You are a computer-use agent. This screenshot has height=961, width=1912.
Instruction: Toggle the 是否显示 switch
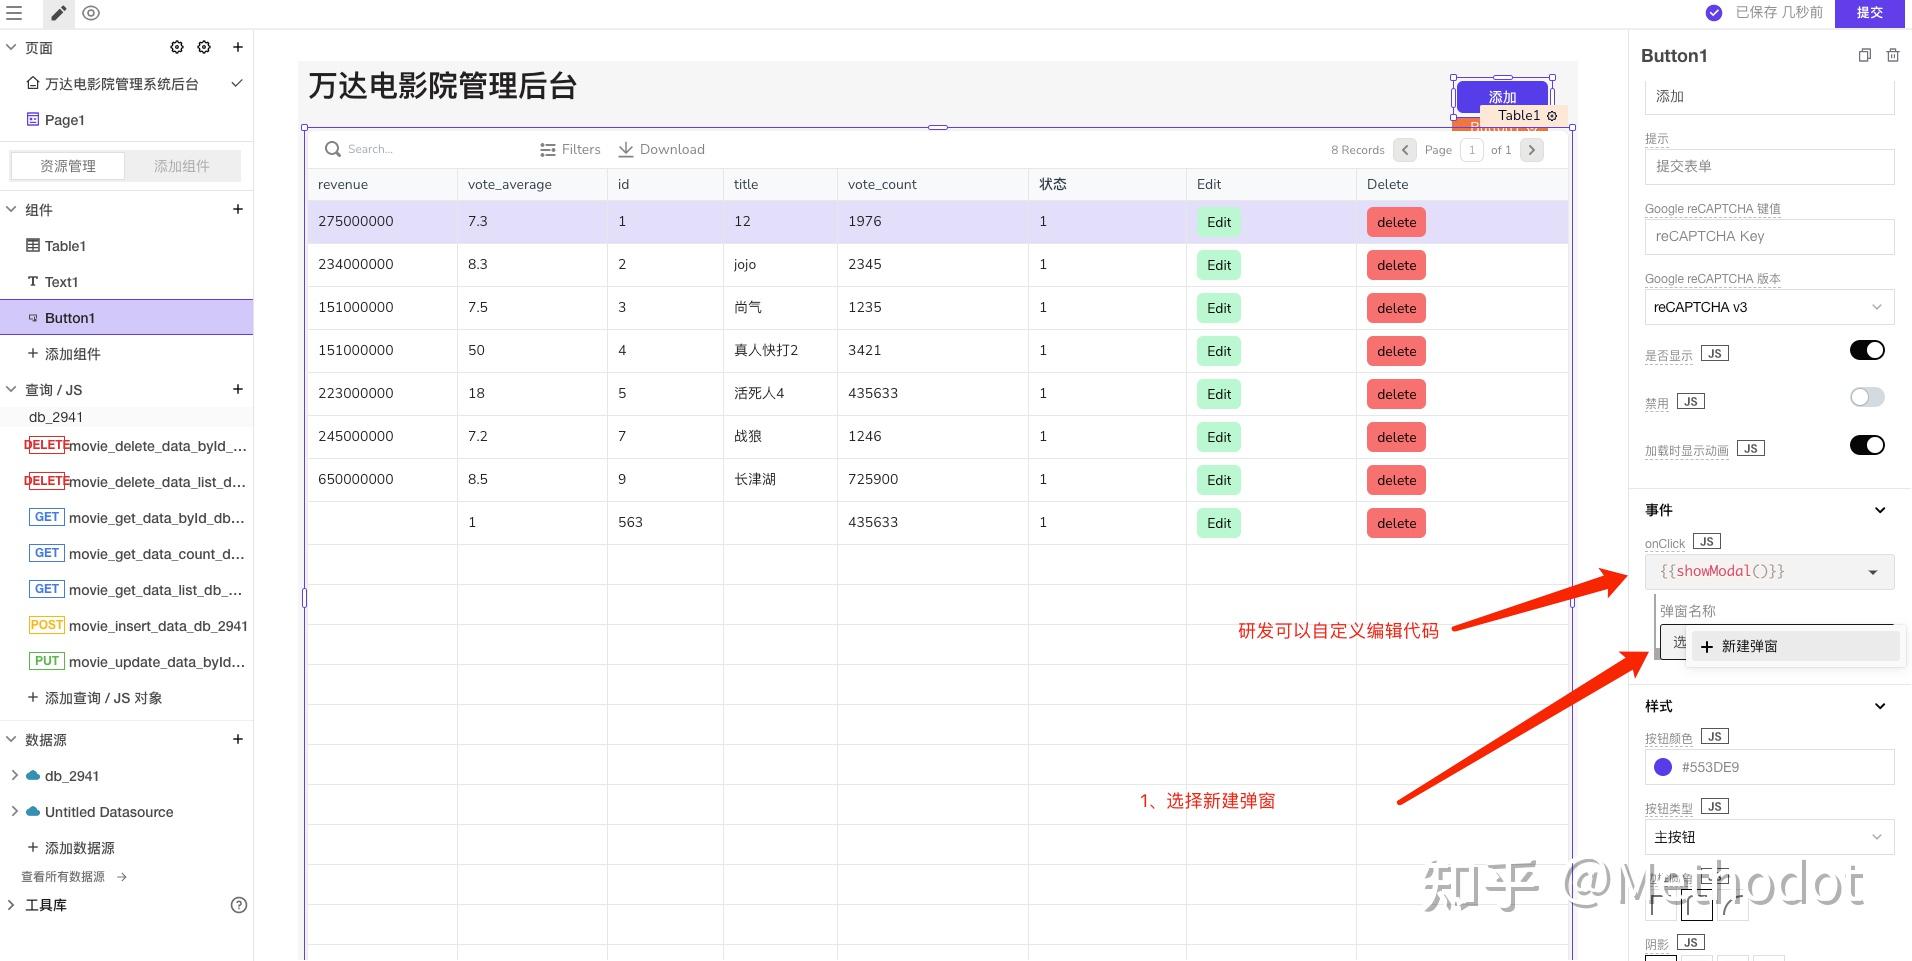[x=1867, y=350]
